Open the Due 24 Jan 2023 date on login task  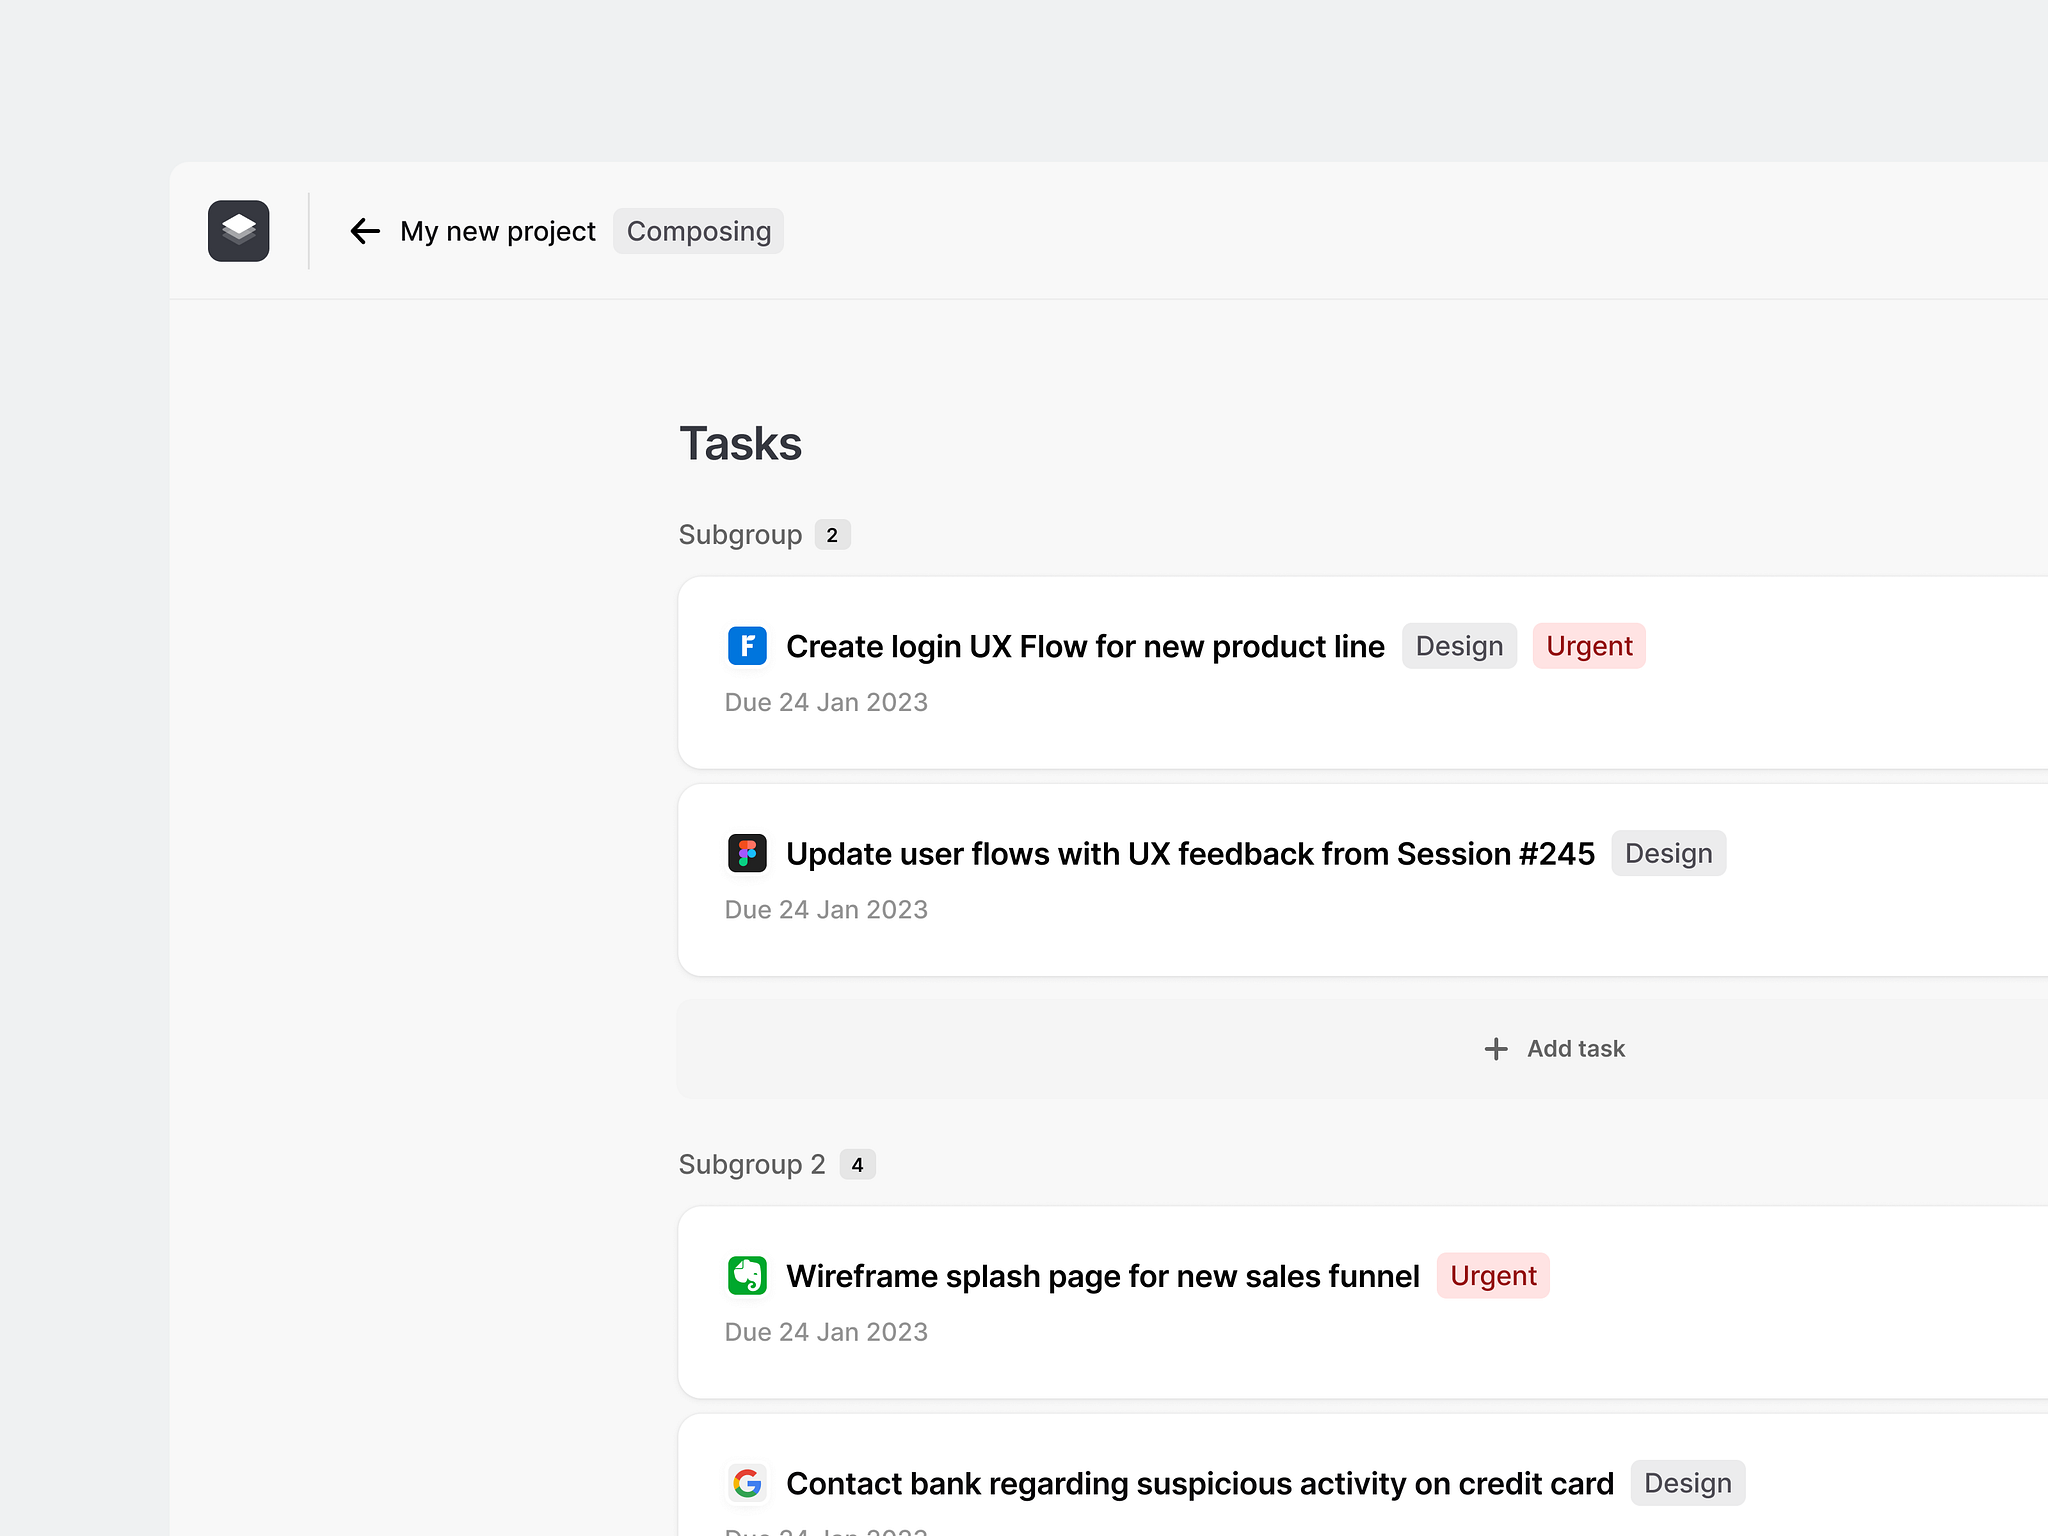pos(826,701)
